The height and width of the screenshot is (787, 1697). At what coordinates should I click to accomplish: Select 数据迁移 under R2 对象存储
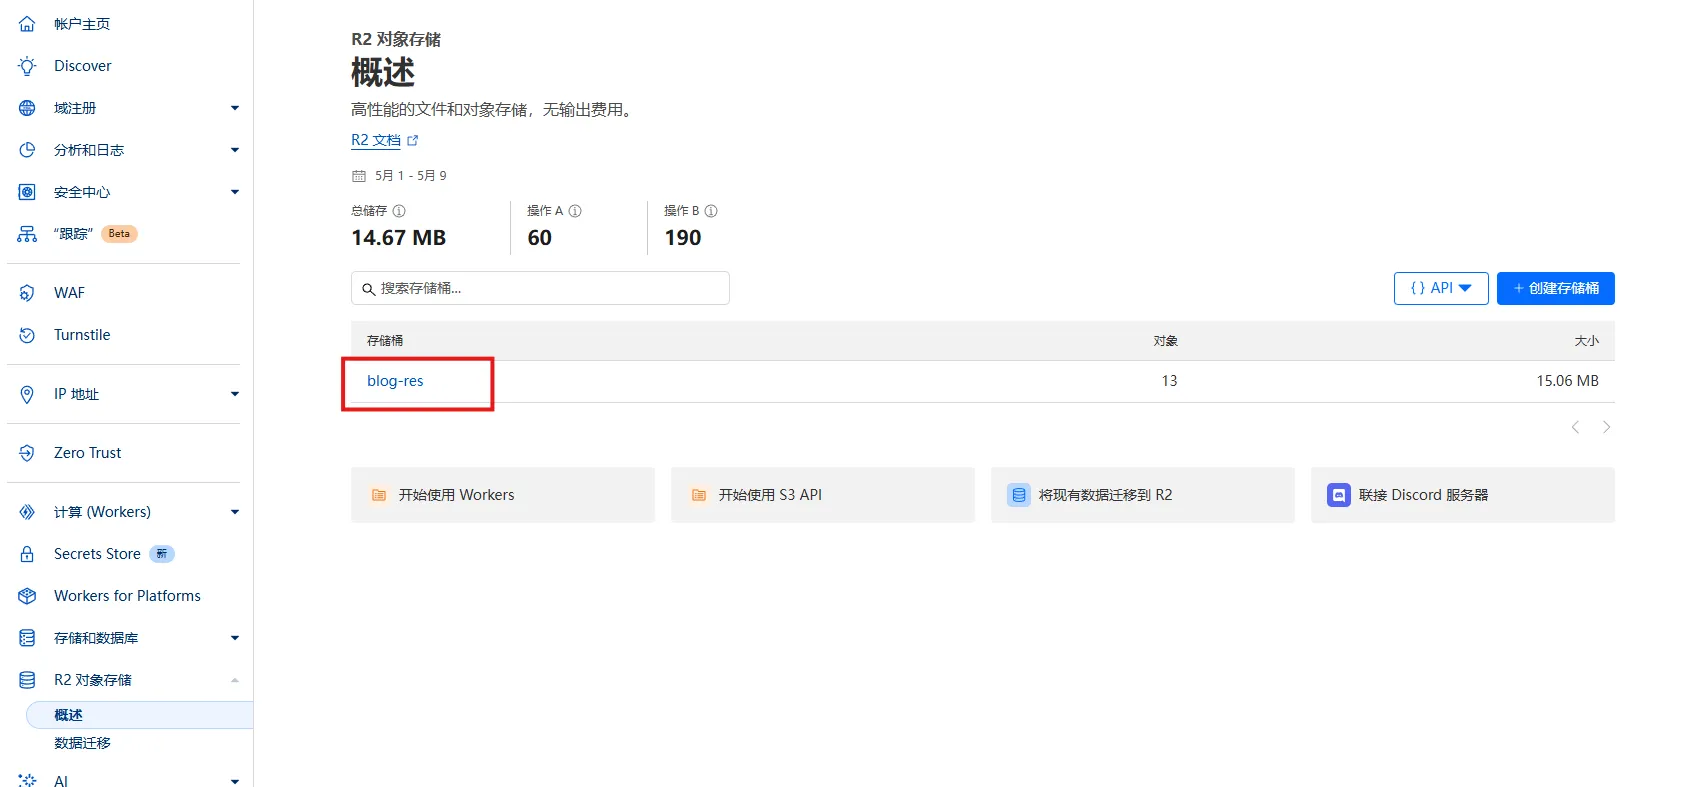click(82, 743)
